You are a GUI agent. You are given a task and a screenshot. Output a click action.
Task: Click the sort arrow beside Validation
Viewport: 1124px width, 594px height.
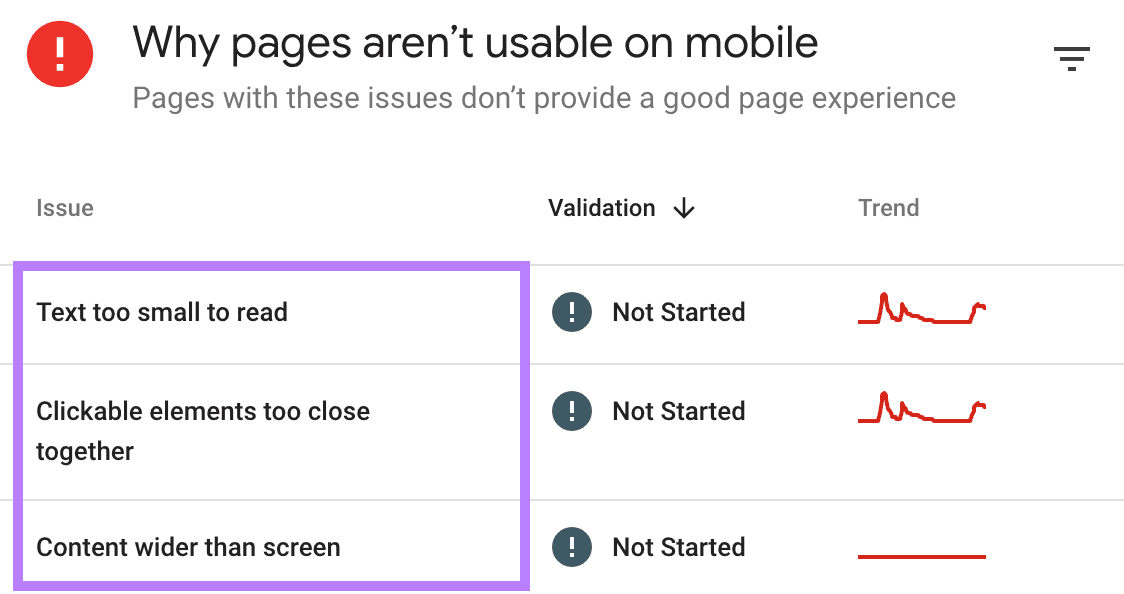684,208
